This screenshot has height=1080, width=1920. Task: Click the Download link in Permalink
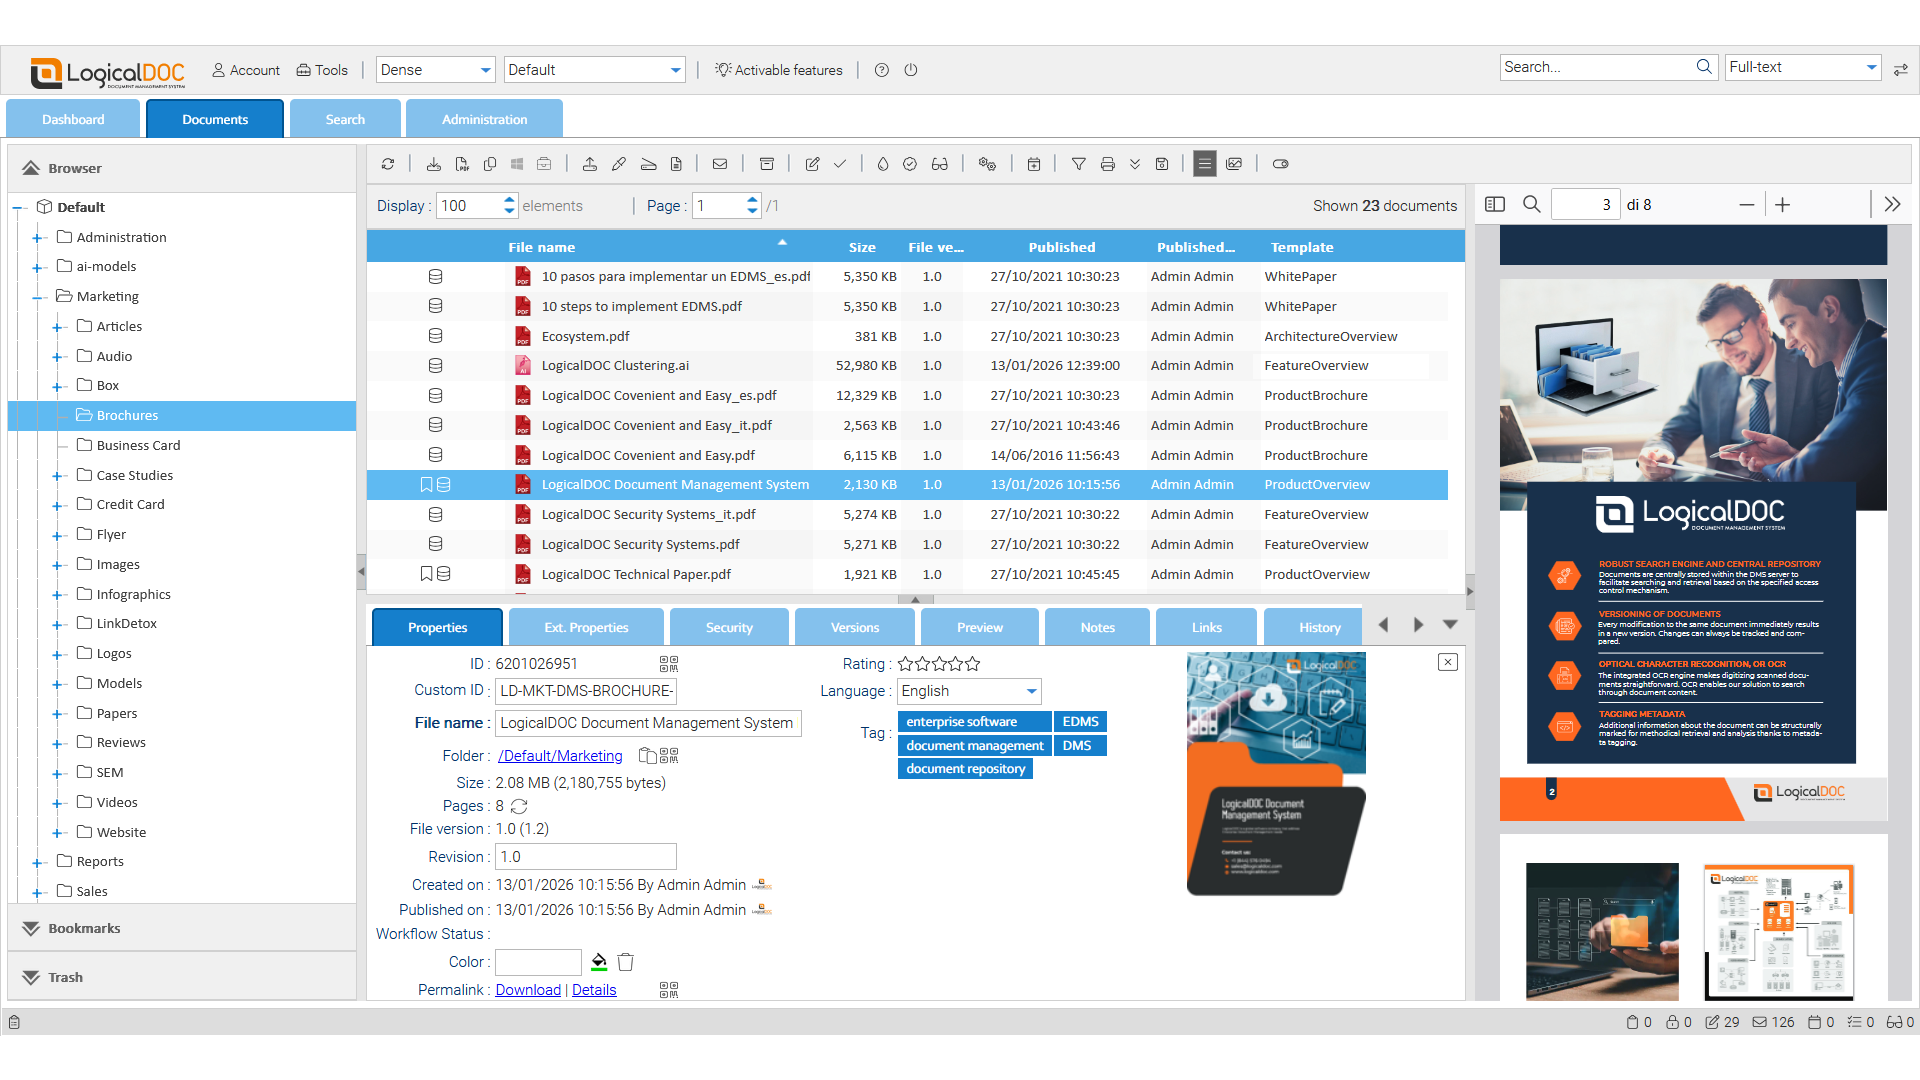(x=527, y=989)
